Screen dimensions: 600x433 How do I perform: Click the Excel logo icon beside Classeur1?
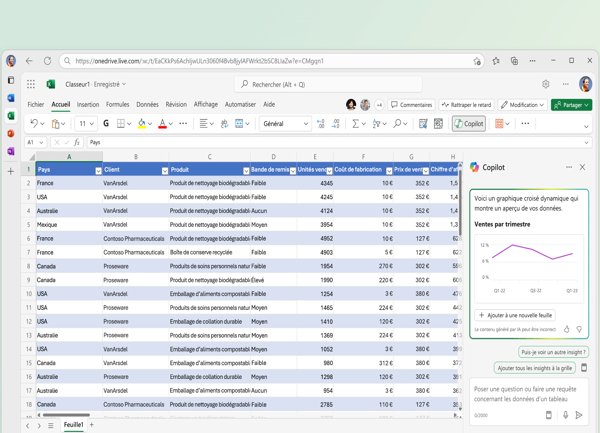[x=51, y=84]
